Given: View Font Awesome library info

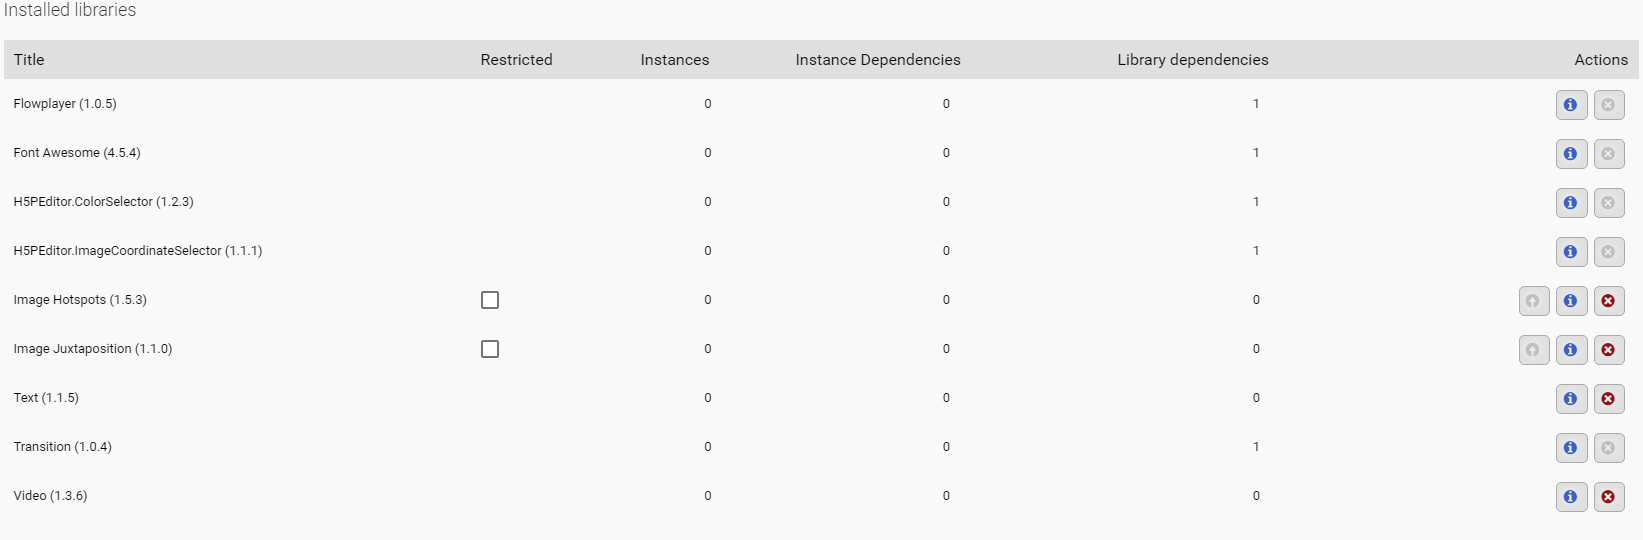Looking at the screenshot, I should click(1571, 154).
